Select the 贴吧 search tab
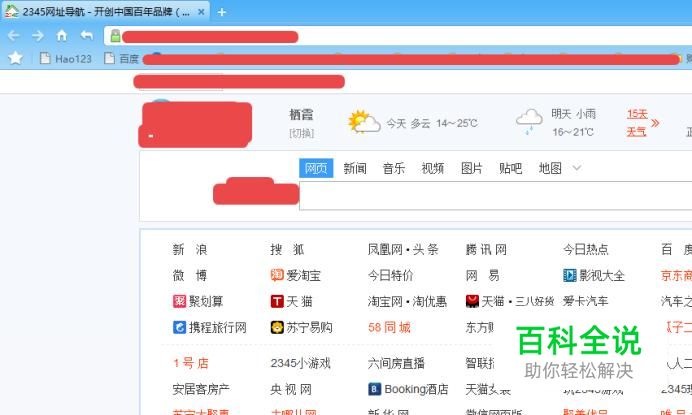Screen dimensions: 692x415 click(511, 168)
